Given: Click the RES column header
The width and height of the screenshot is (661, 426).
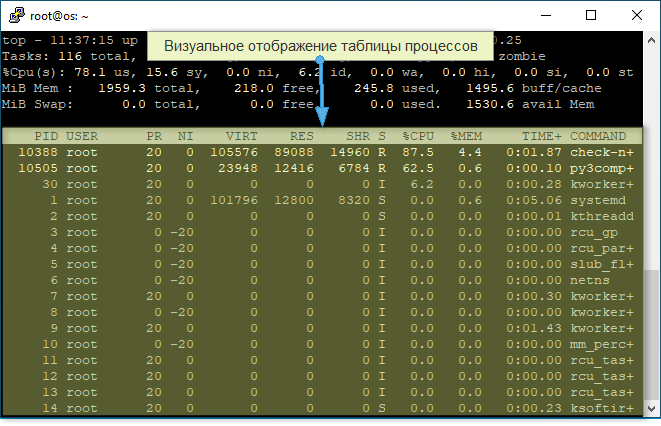Looking at the screenshot, I should tap(301, 136).
